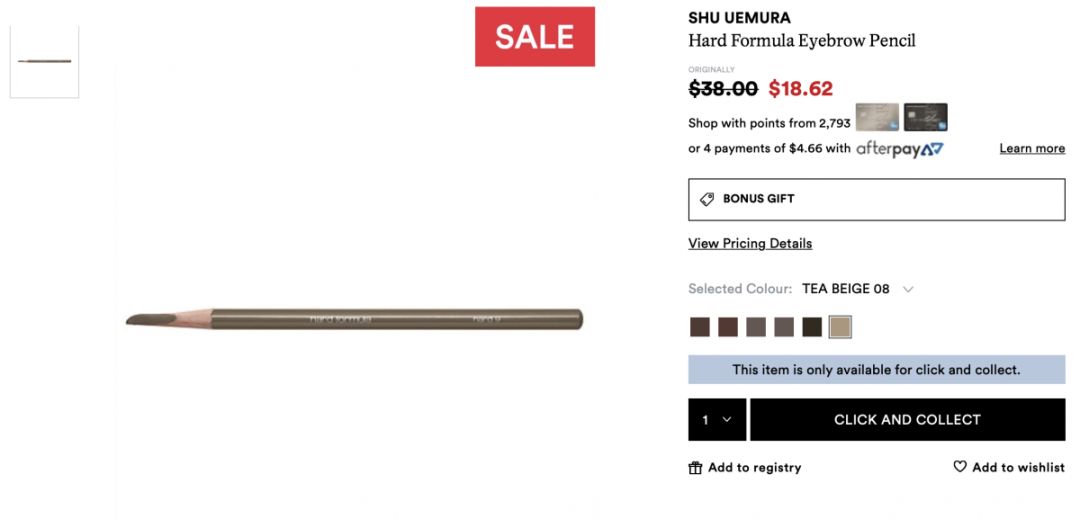
Task: Click the silver platinum card icon
Action: coord(876,118)
